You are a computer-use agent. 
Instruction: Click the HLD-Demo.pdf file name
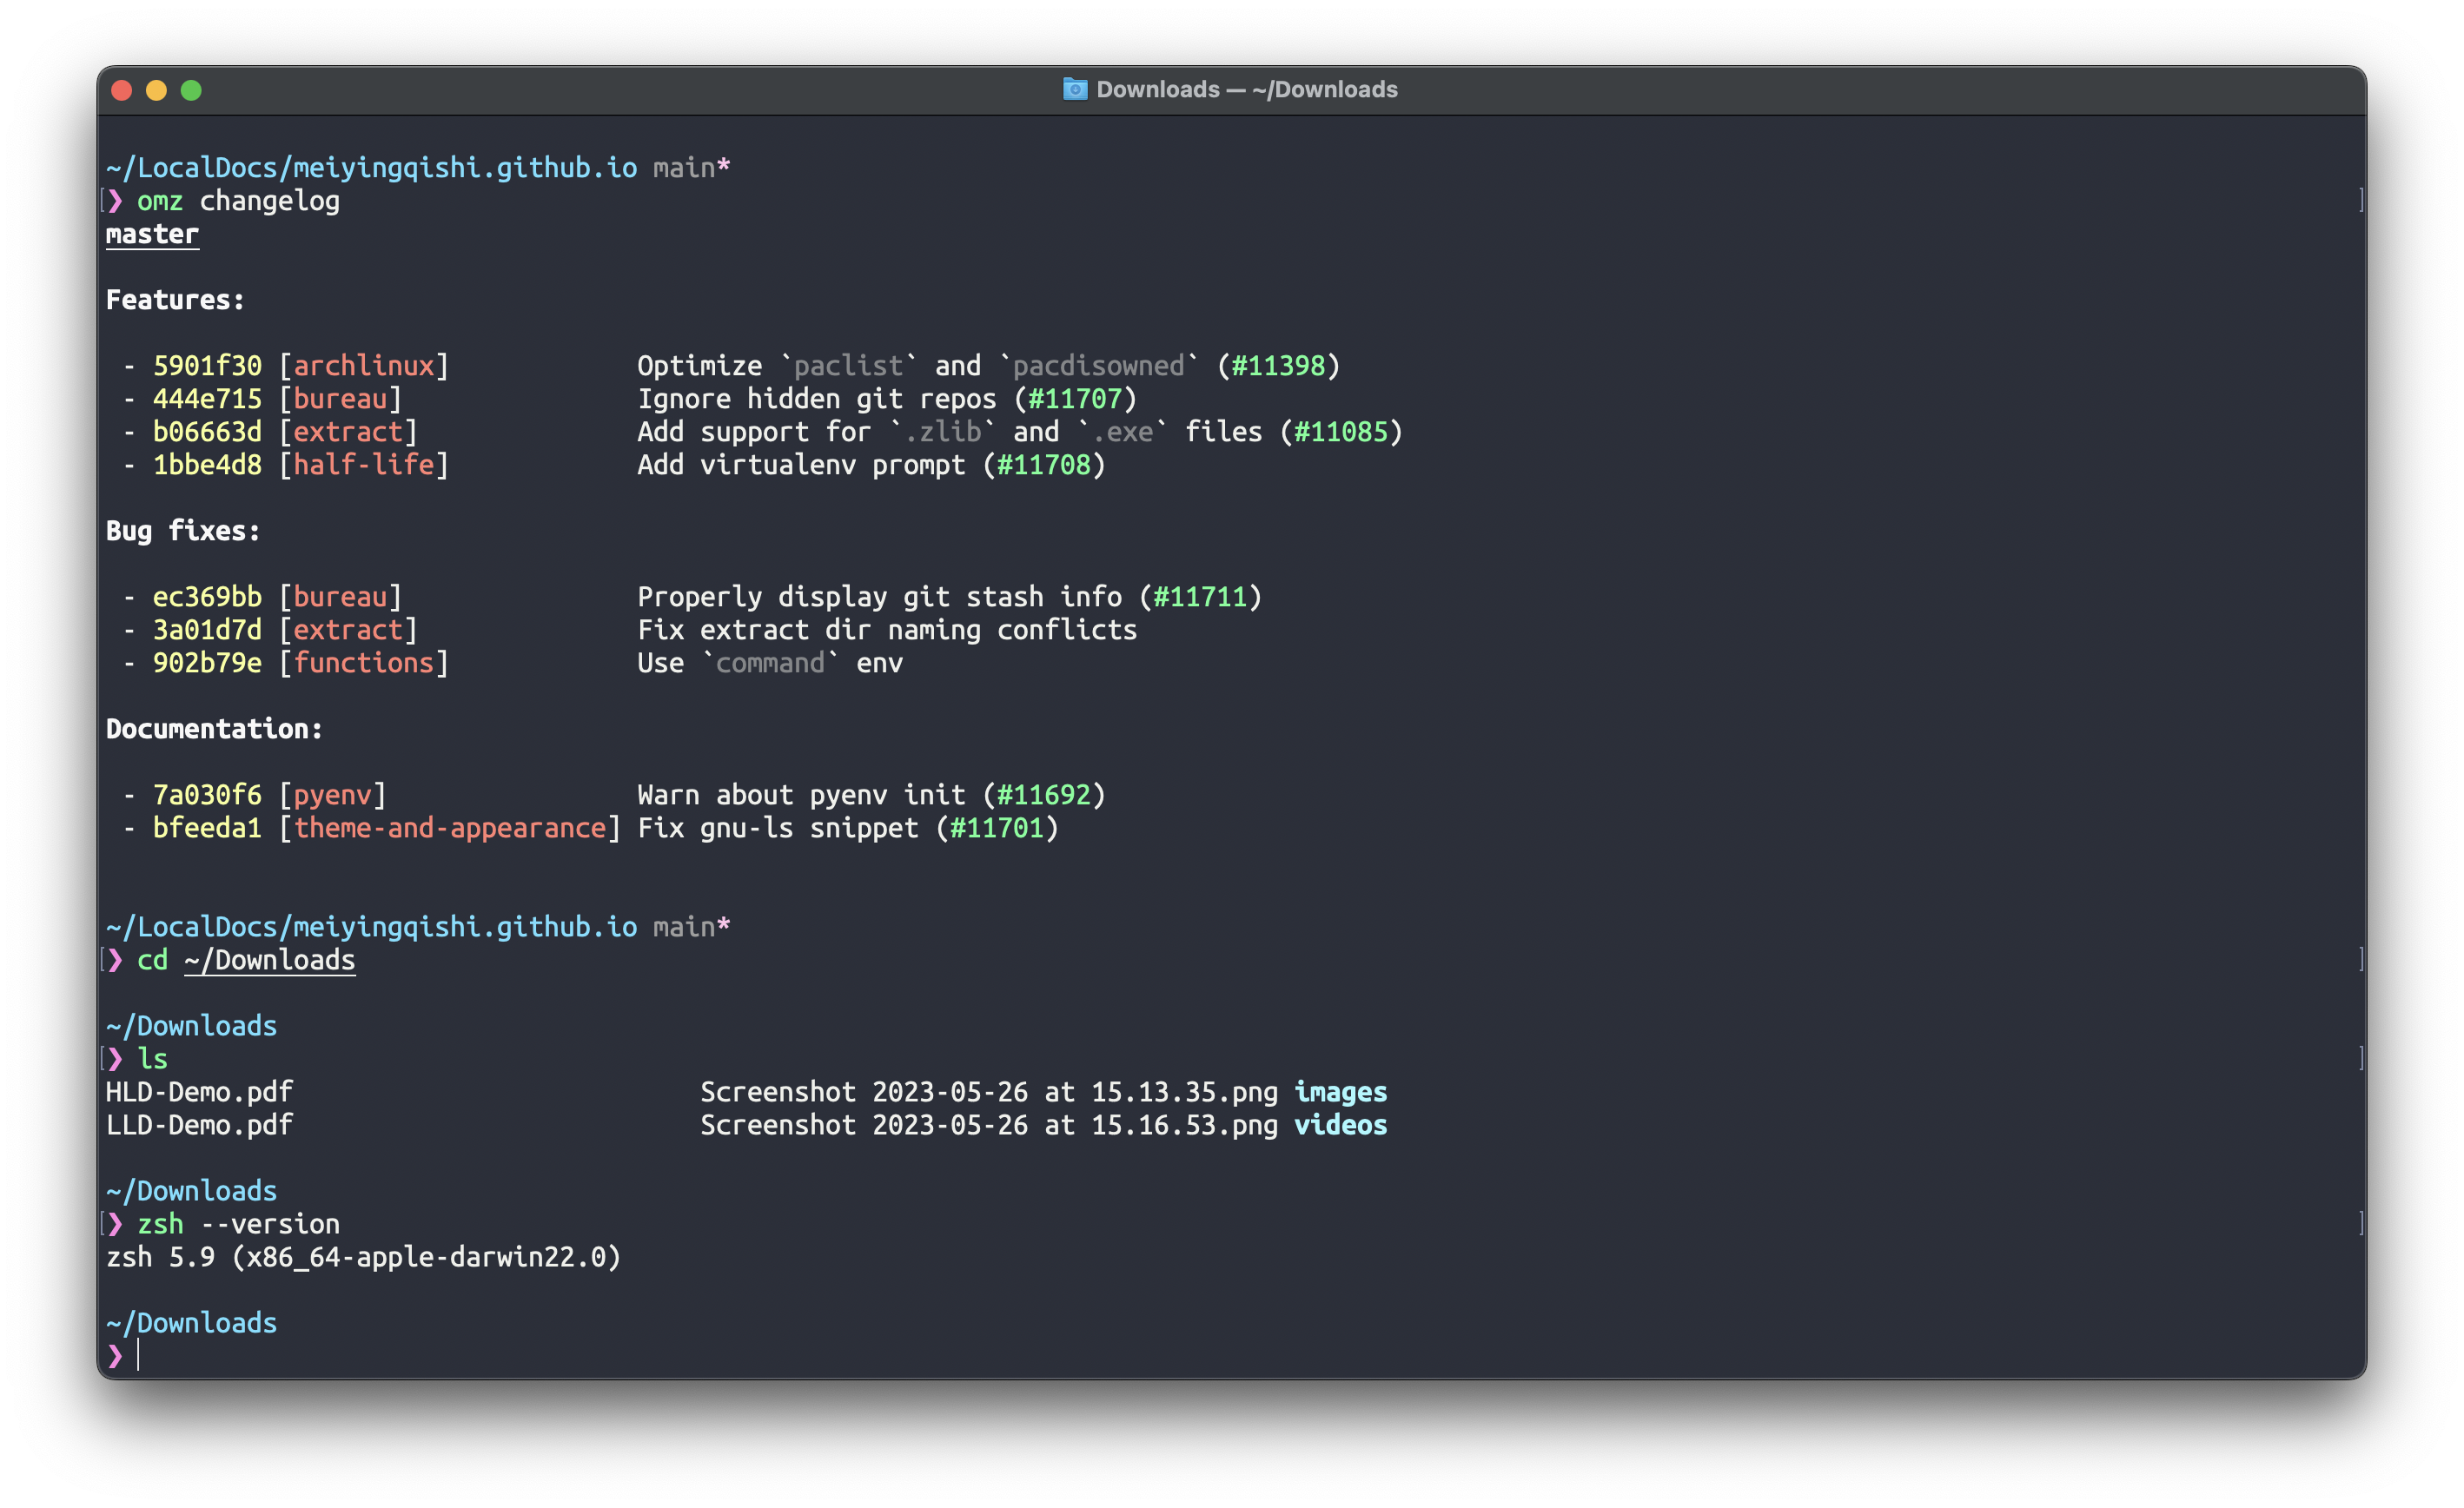(x=199, y=1092)
